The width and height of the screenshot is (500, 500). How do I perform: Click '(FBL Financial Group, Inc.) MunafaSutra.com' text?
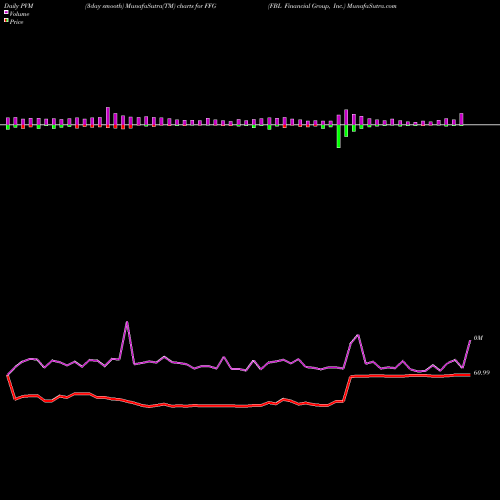click(332, 6)
